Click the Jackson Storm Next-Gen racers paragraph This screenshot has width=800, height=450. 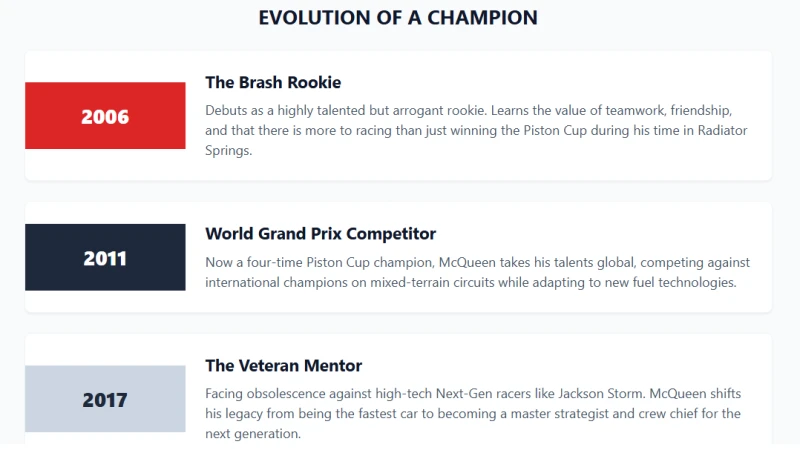click(x=473, y=413)
